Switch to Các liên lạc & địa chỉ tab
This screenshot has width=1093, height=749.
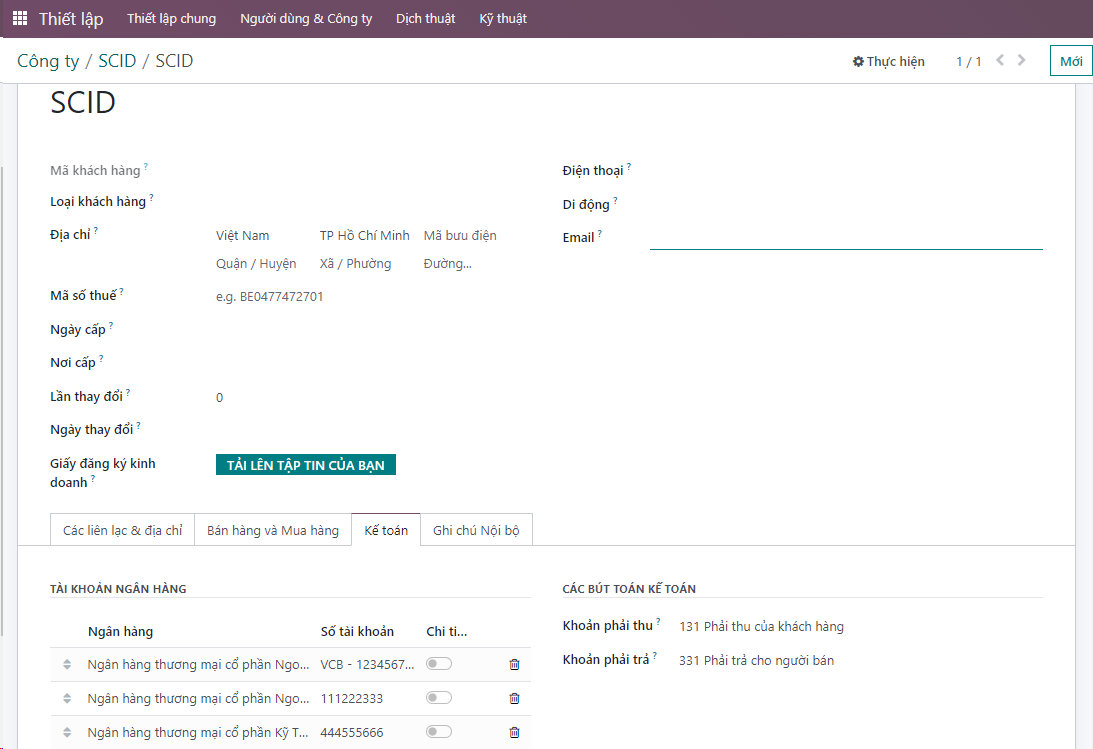(x=123, y=530)
